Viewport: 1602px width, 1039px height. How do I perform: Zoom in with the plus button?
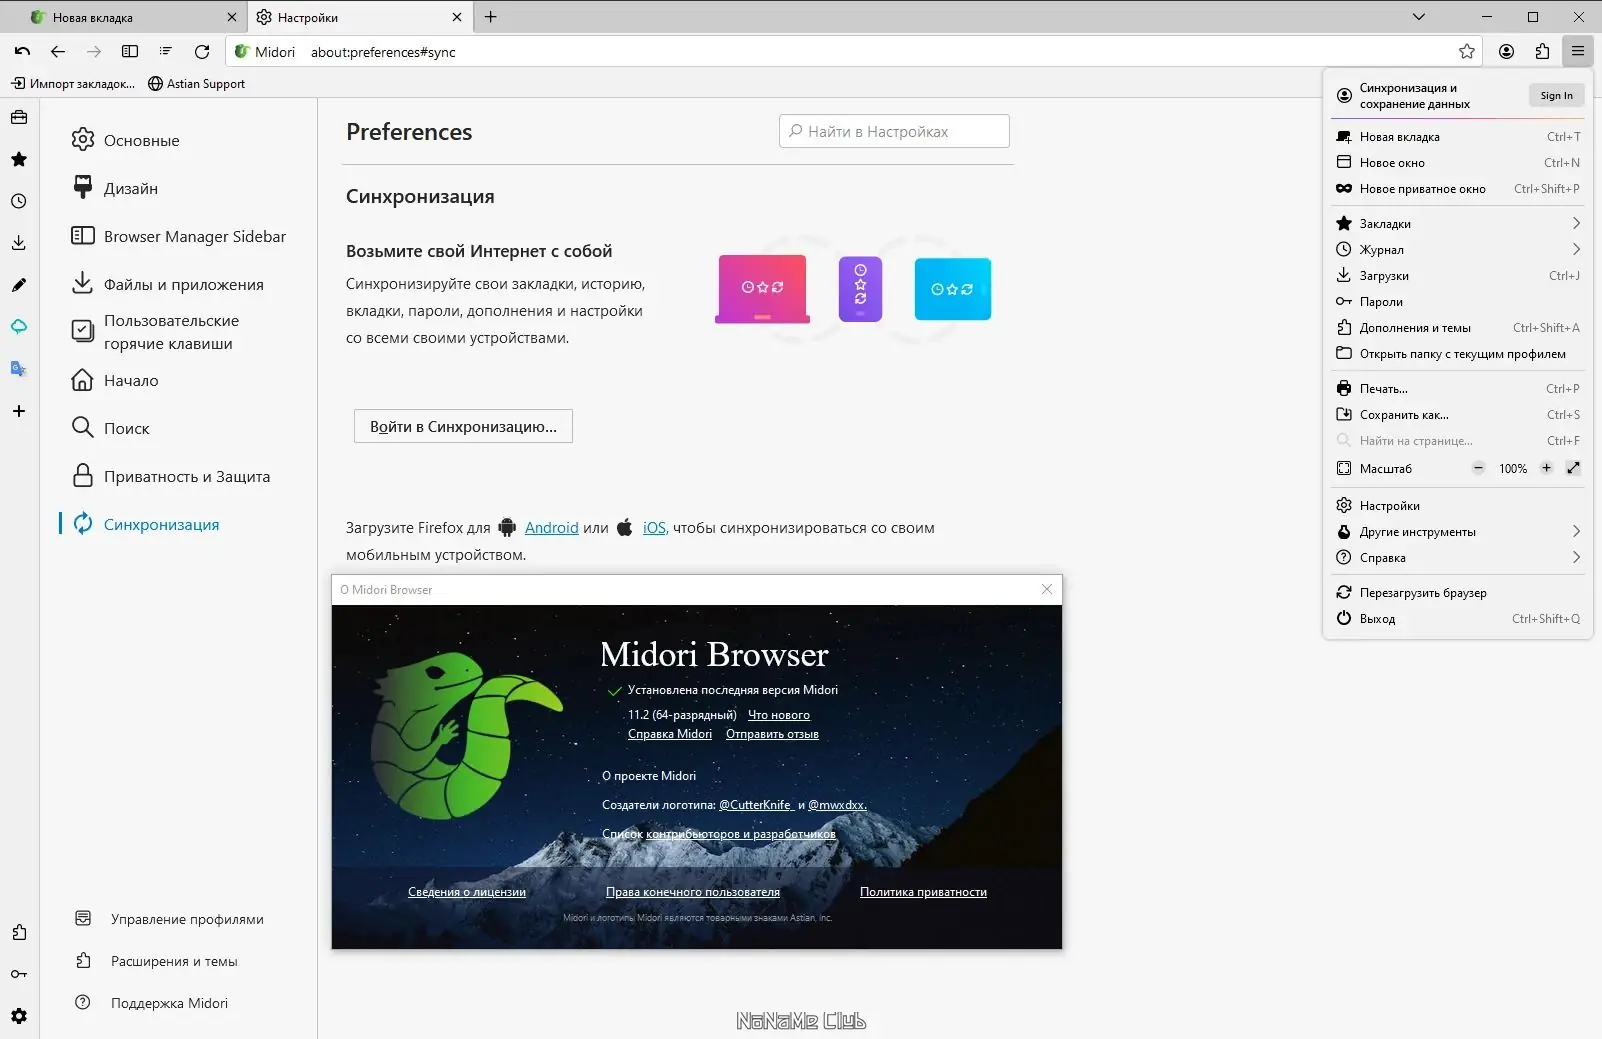pyautogui.click(x=1546, y=468)
